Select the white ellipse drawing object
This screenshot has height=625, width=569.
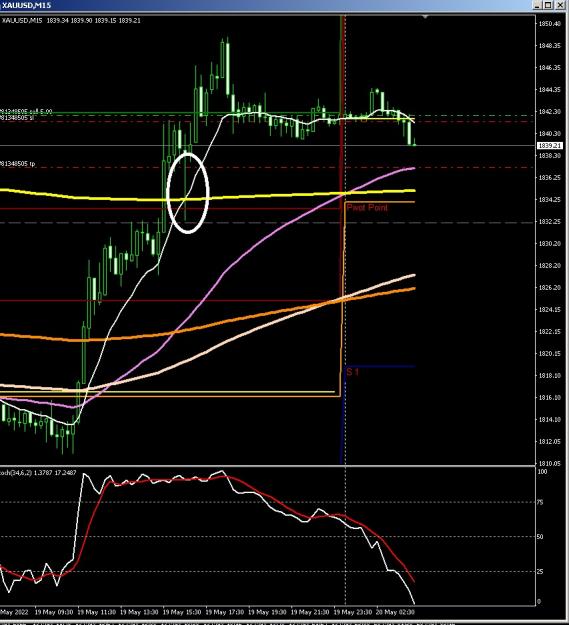pyautogui.click(x=188, y=193)
